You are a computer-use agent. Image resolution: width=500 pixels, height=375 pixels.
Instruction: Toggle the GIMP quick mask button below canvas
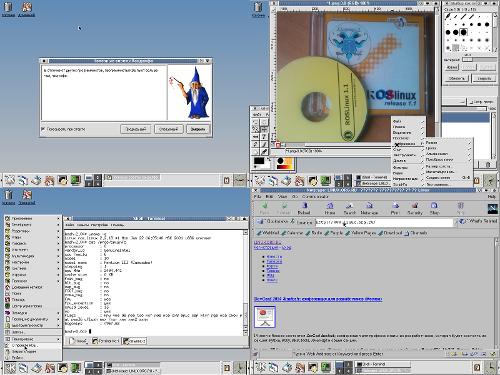pyautogui.click(x=278, y=145)
